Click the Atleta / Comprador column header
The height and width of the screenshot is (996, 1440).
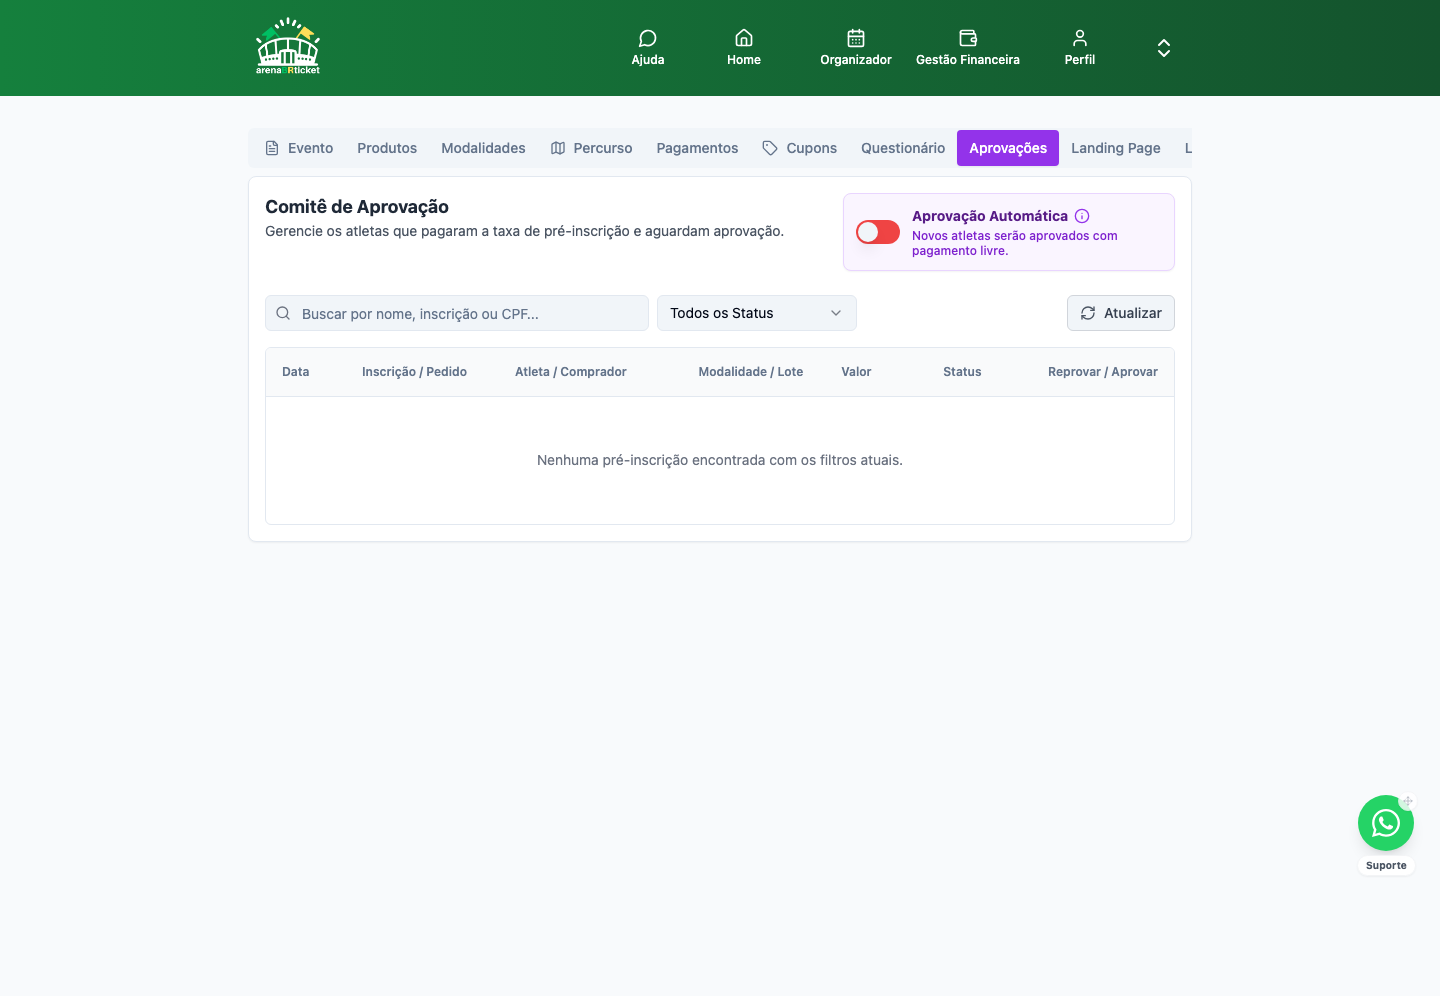coord(571,372)
